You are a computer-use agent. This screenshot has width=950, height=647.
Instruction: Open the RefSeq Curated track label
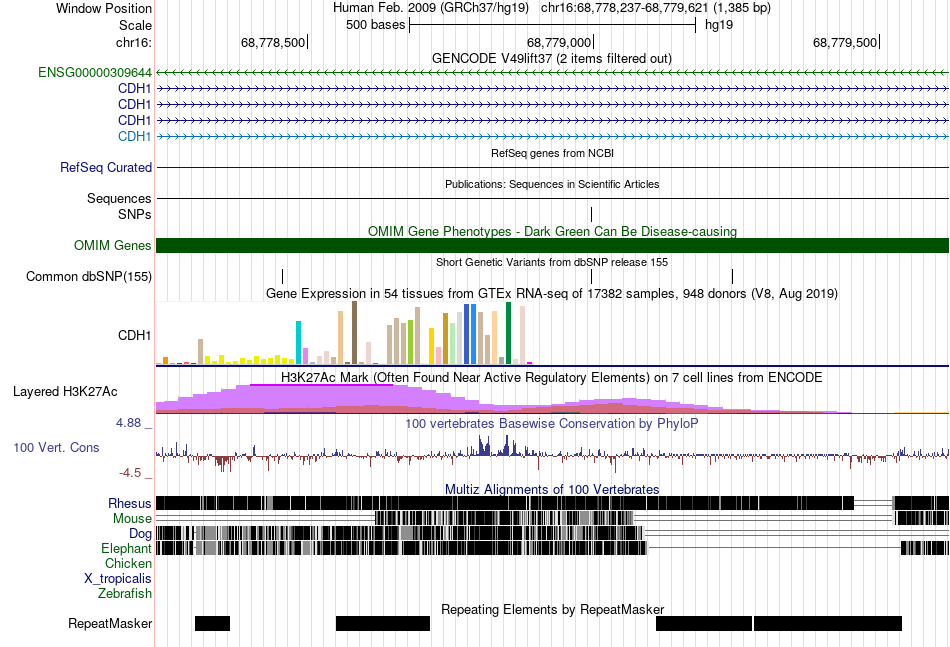pos(106,167)
